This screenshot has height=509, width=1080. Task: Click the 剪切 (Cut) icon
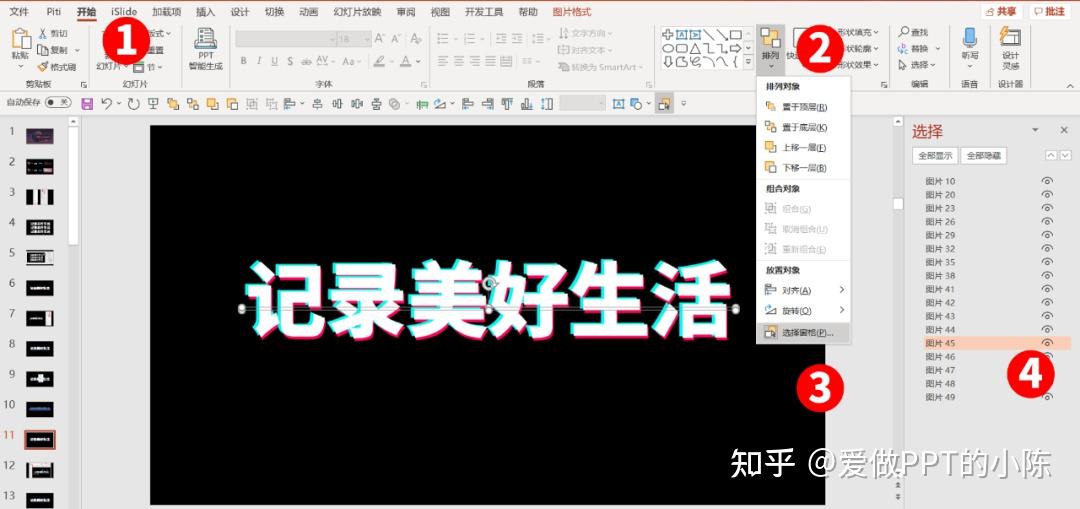point(43,33)
